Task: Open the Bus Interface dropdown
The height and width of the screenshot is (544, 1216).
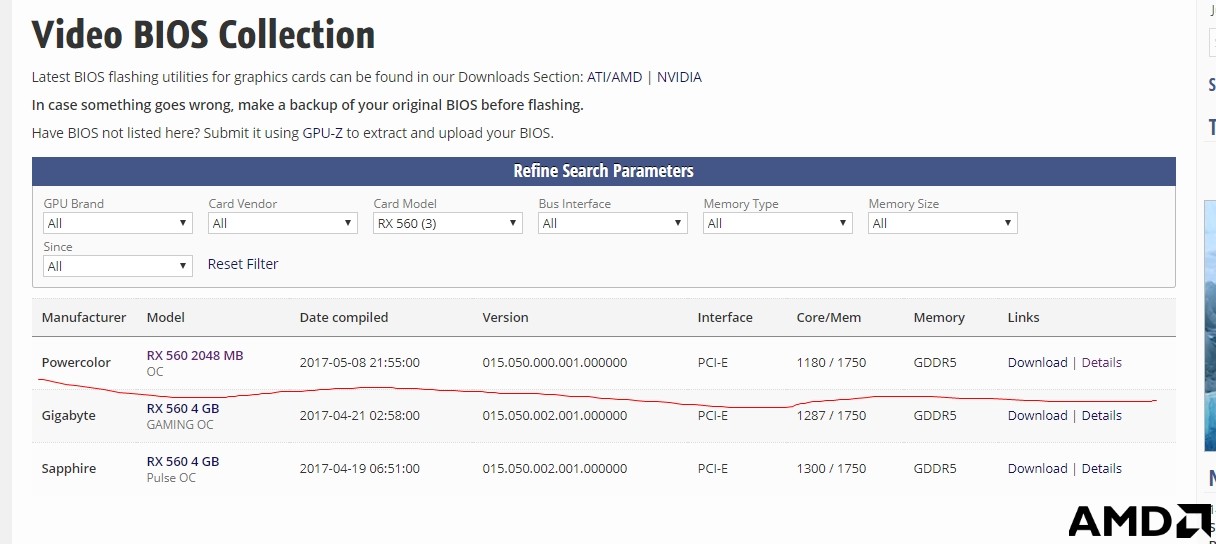Action: (x=613, y=223)
